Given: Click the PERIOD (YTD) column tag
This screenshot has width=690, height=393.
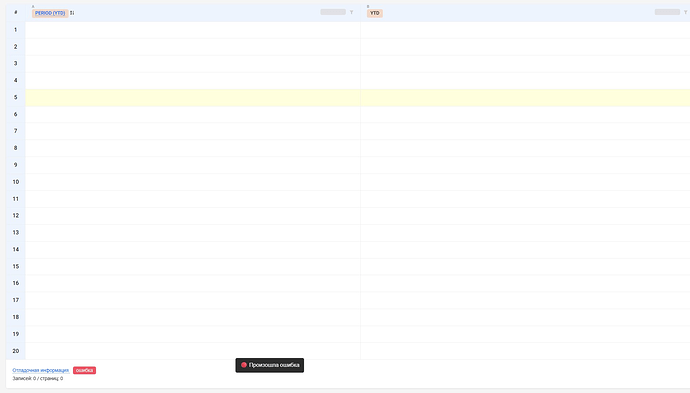Looking at the screenshot, I should (50, 13).
